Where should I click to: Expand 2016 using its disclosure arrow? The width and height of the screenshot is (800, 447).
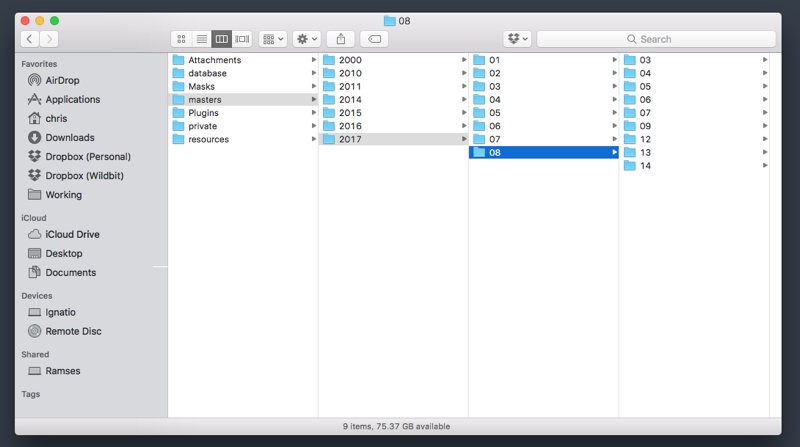pos(464,126)
